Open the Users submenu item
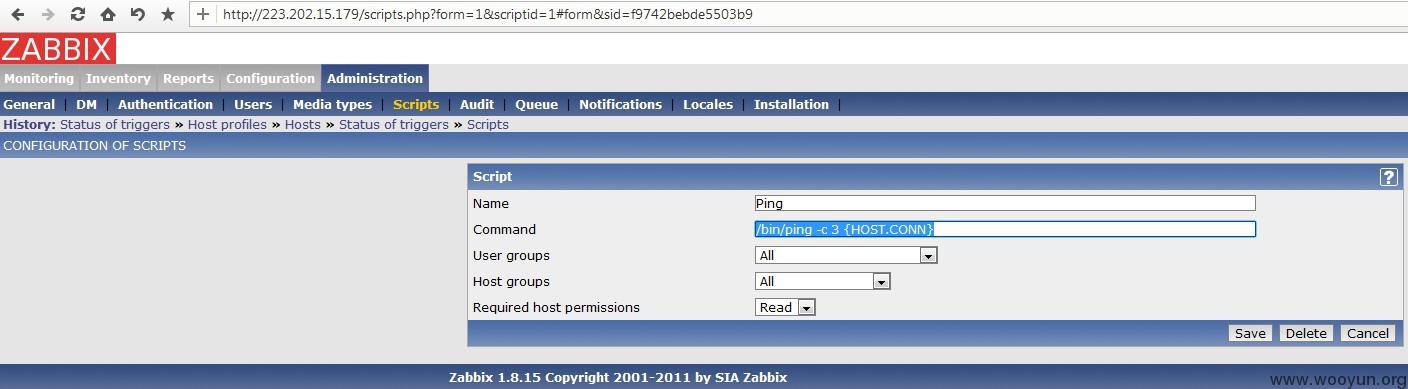The image size is (1408, 389). [253, 104]
